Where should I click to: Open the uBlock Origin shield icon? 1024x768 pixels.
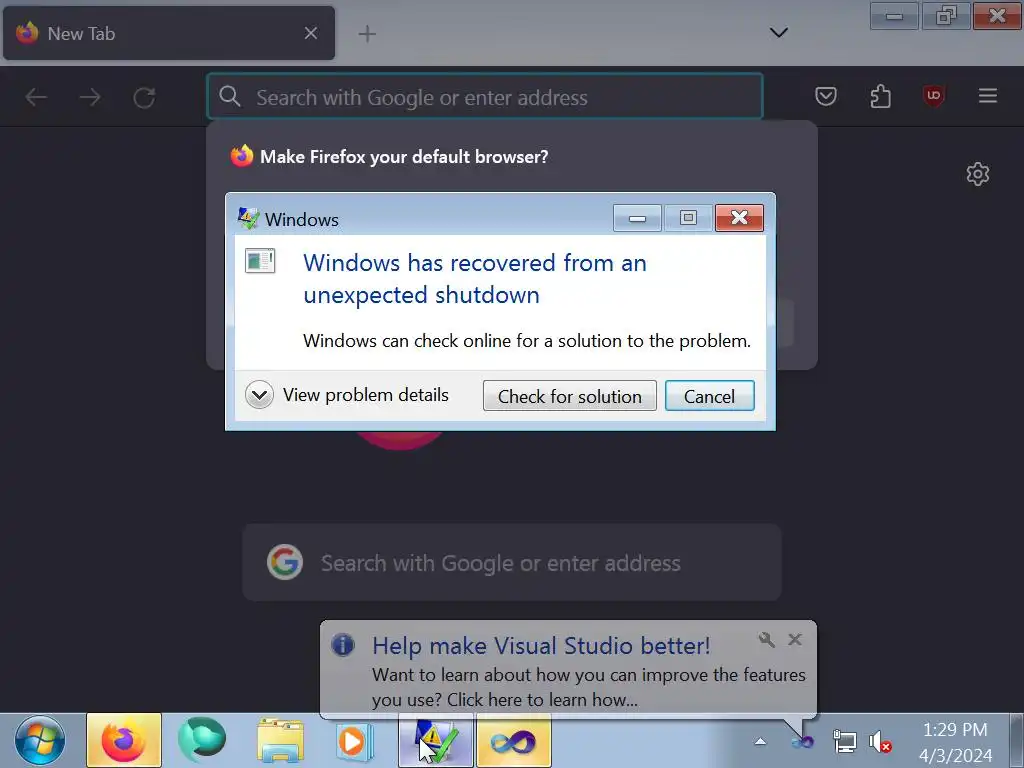click(x=934, y=97)
